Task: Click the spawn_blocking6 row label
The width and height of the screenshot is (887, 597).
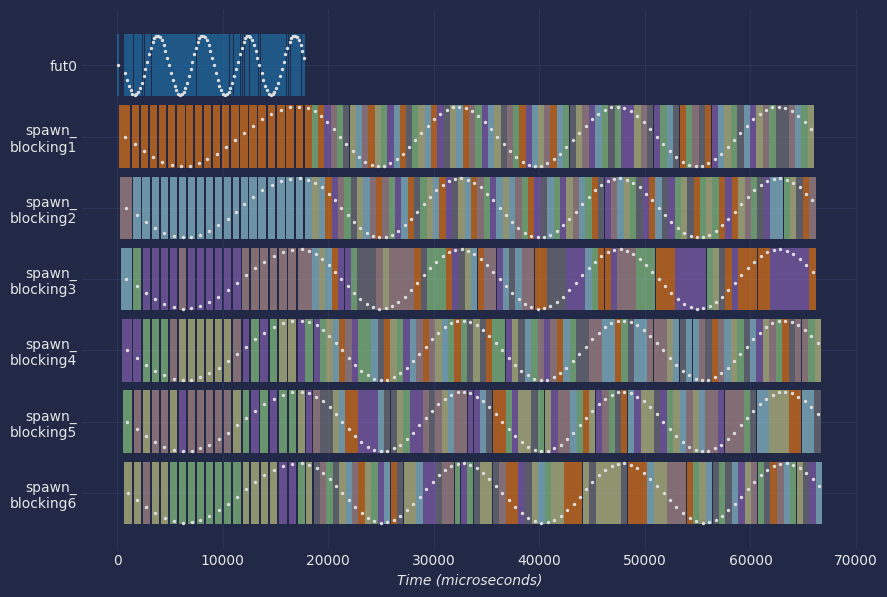Action: tap(43, 495)
